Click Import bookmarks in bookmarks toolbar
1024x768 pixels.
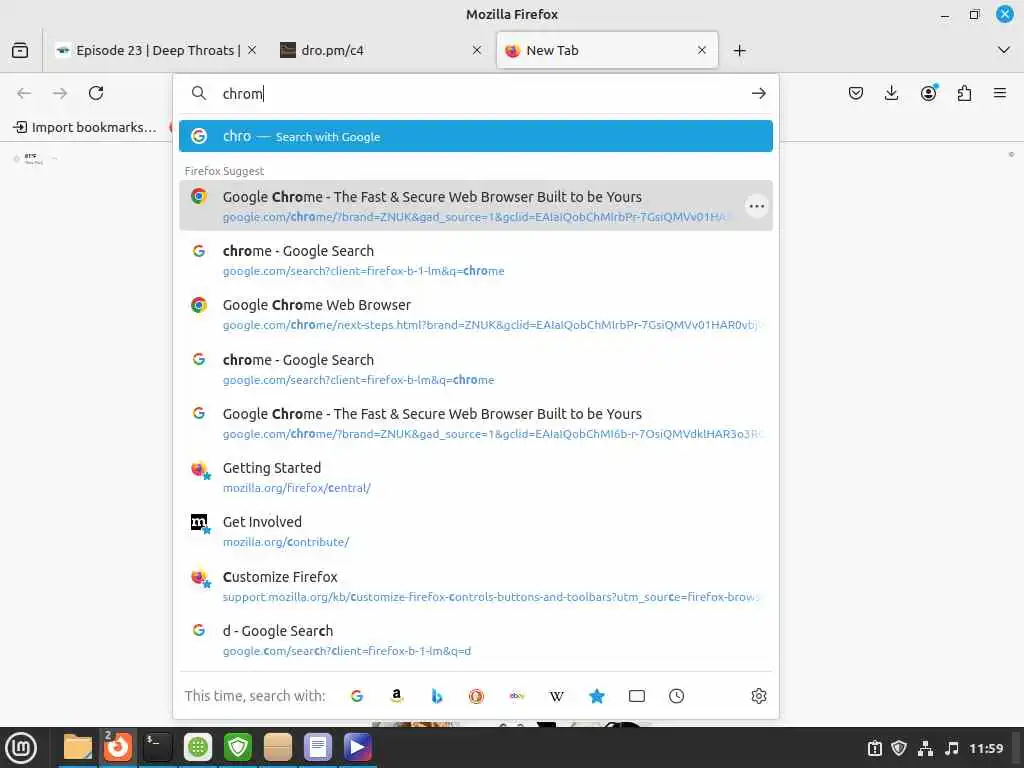(x=86, y=127)
